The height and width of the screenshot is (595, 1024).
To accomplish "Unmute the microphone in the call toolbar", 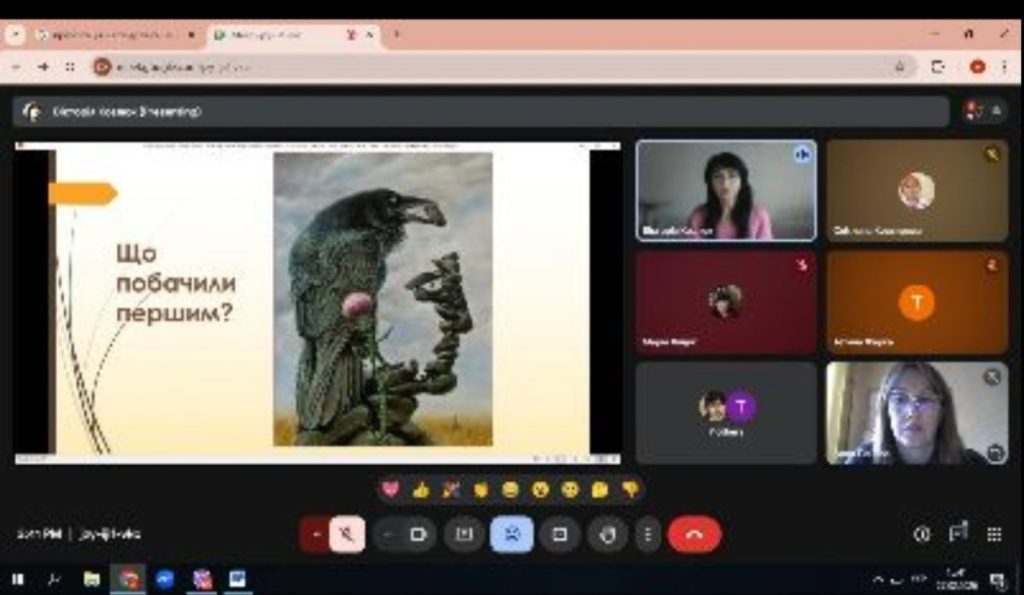I will (347, 534).
